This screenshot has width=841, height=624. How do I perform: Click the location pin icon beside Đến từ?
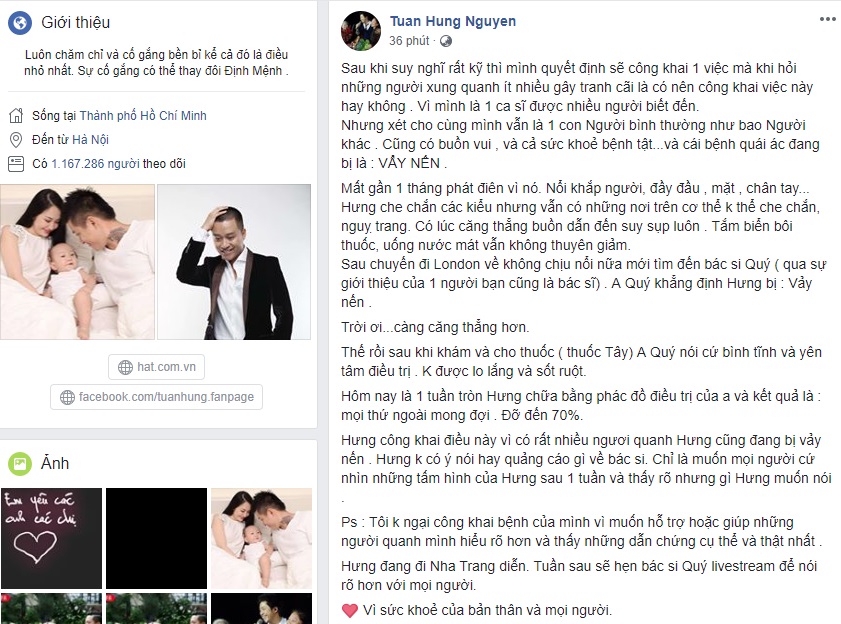pos(16,140)
